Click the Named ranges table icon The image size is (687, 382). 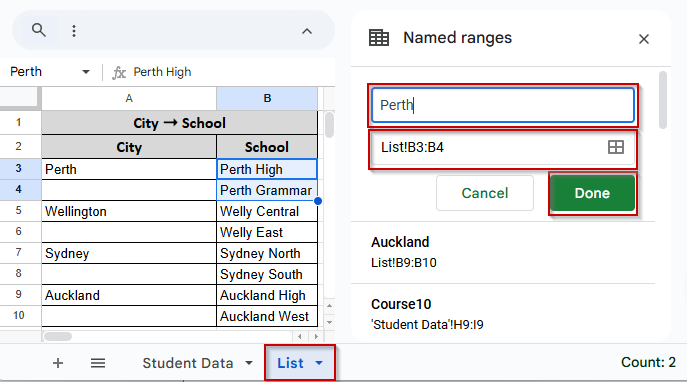(379, 38)
